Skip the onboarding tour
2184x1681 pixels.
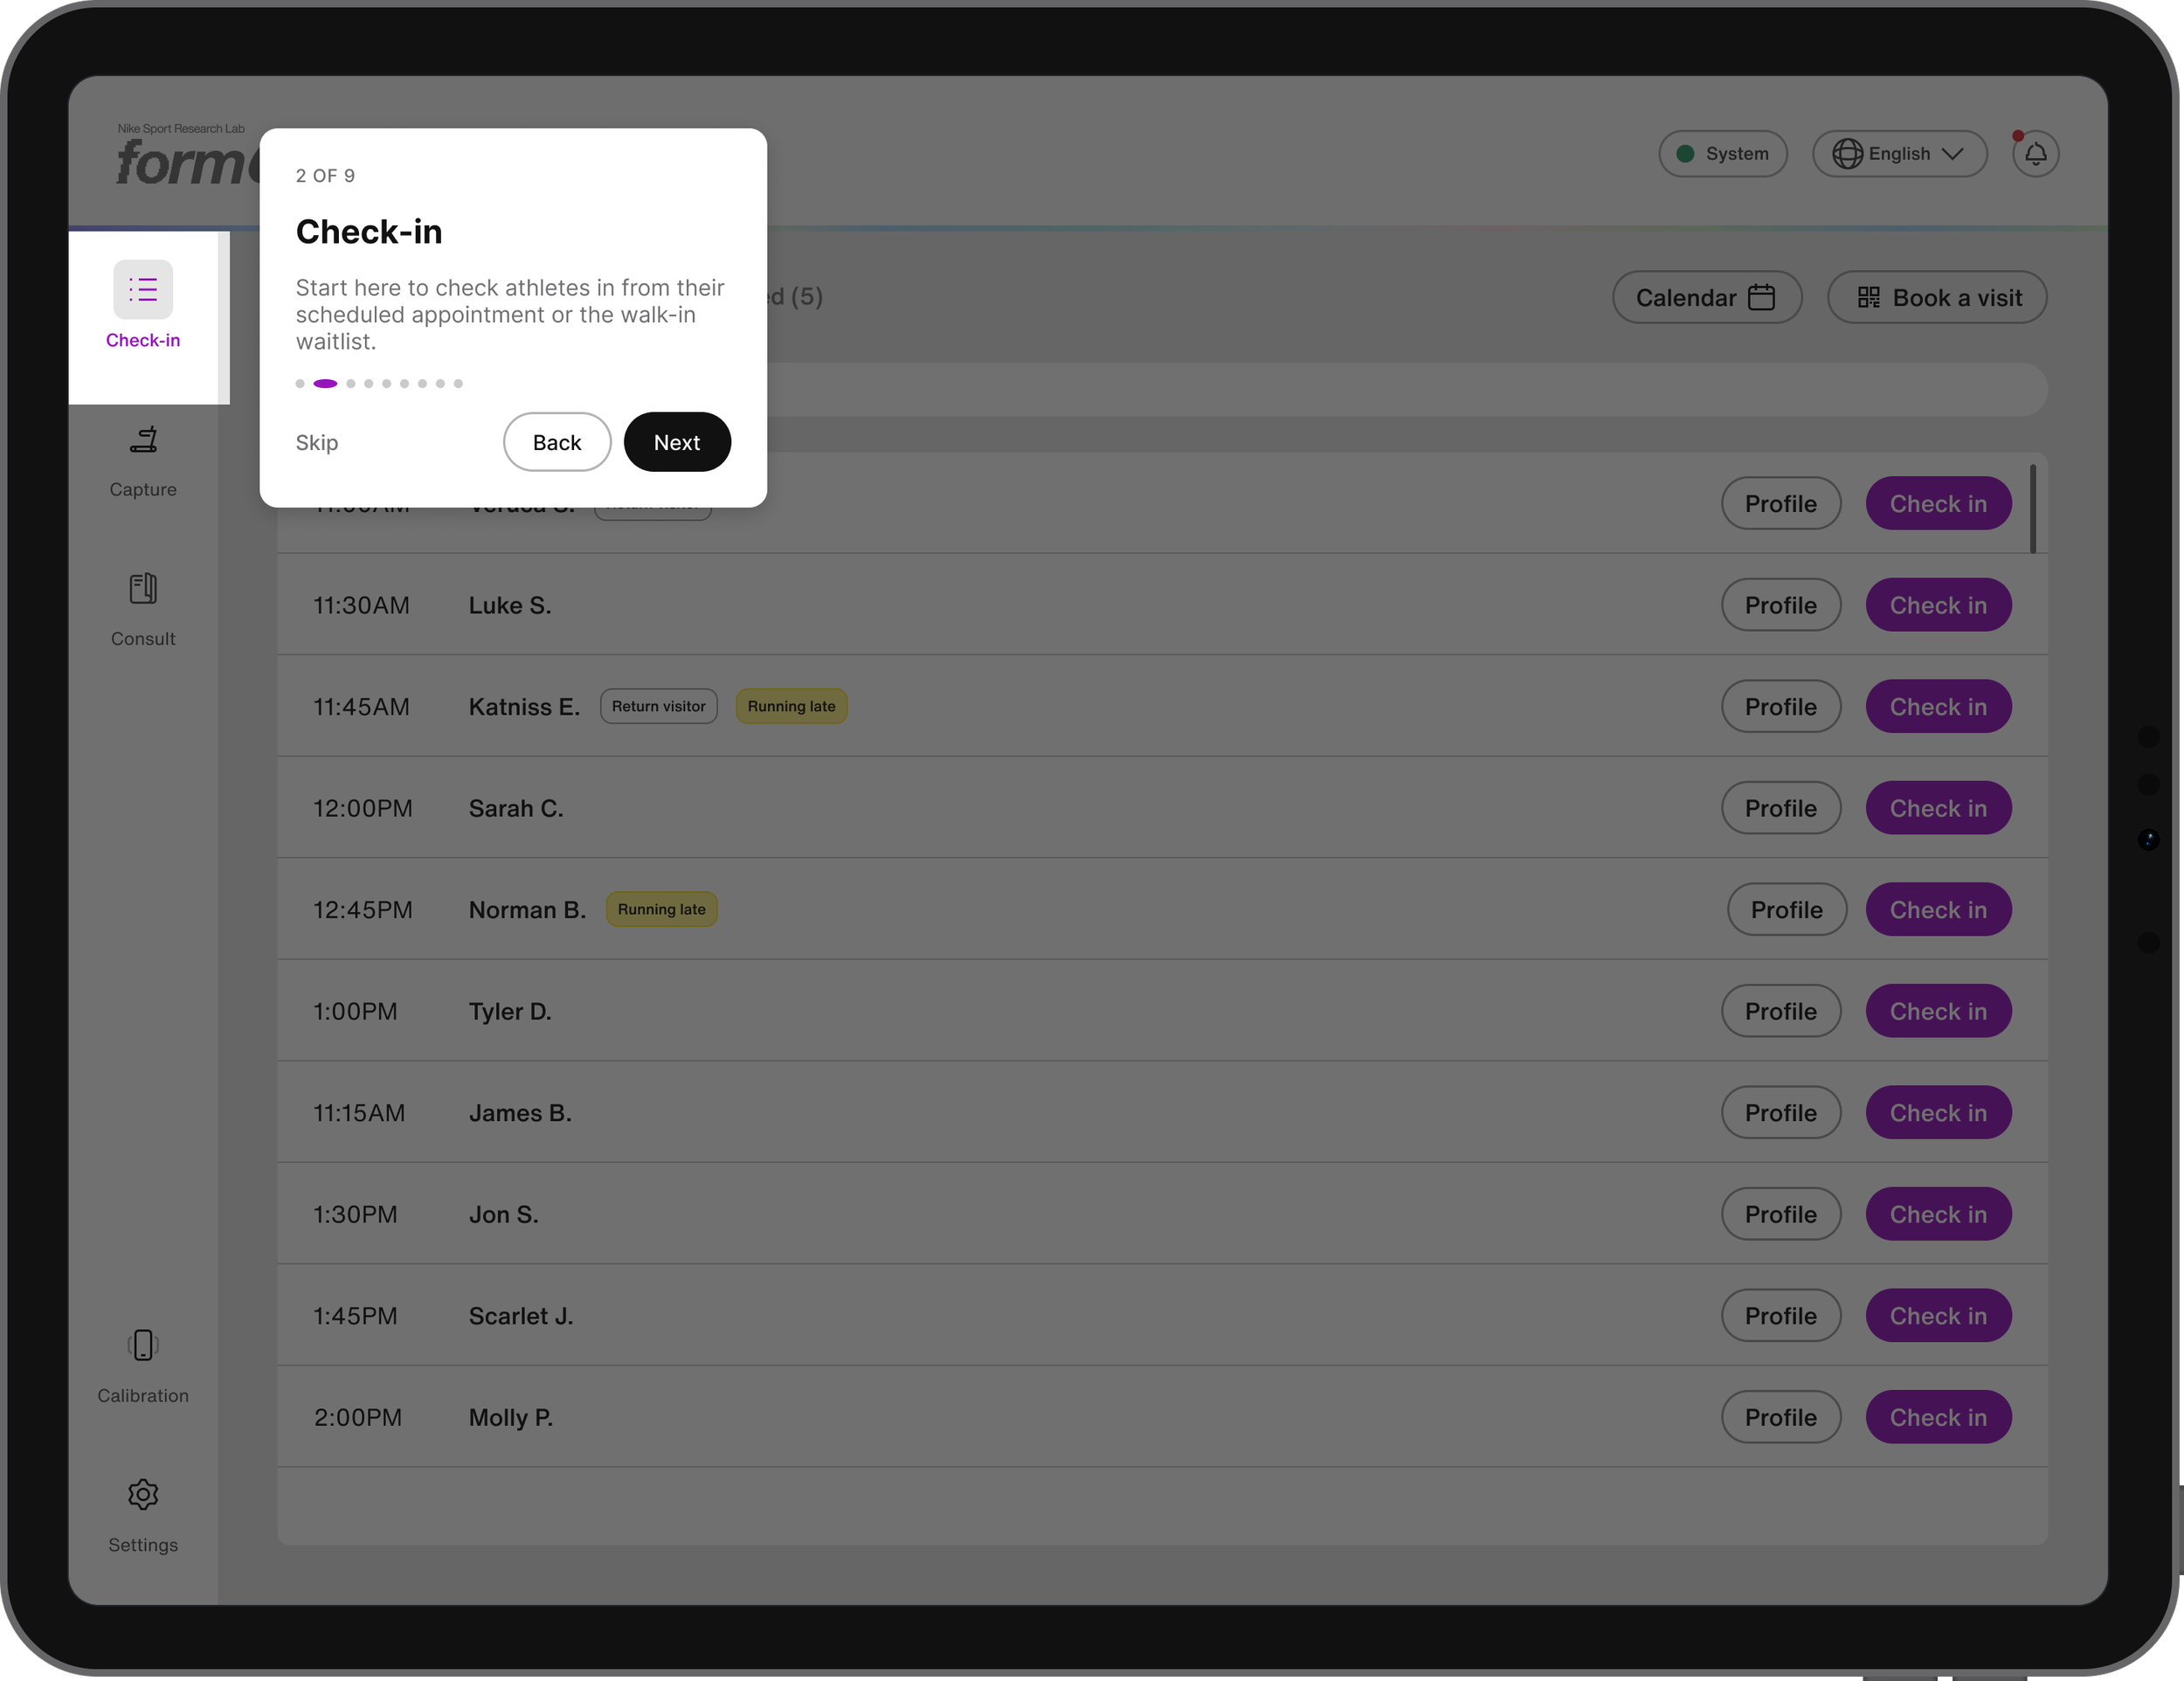coord(317,442)
